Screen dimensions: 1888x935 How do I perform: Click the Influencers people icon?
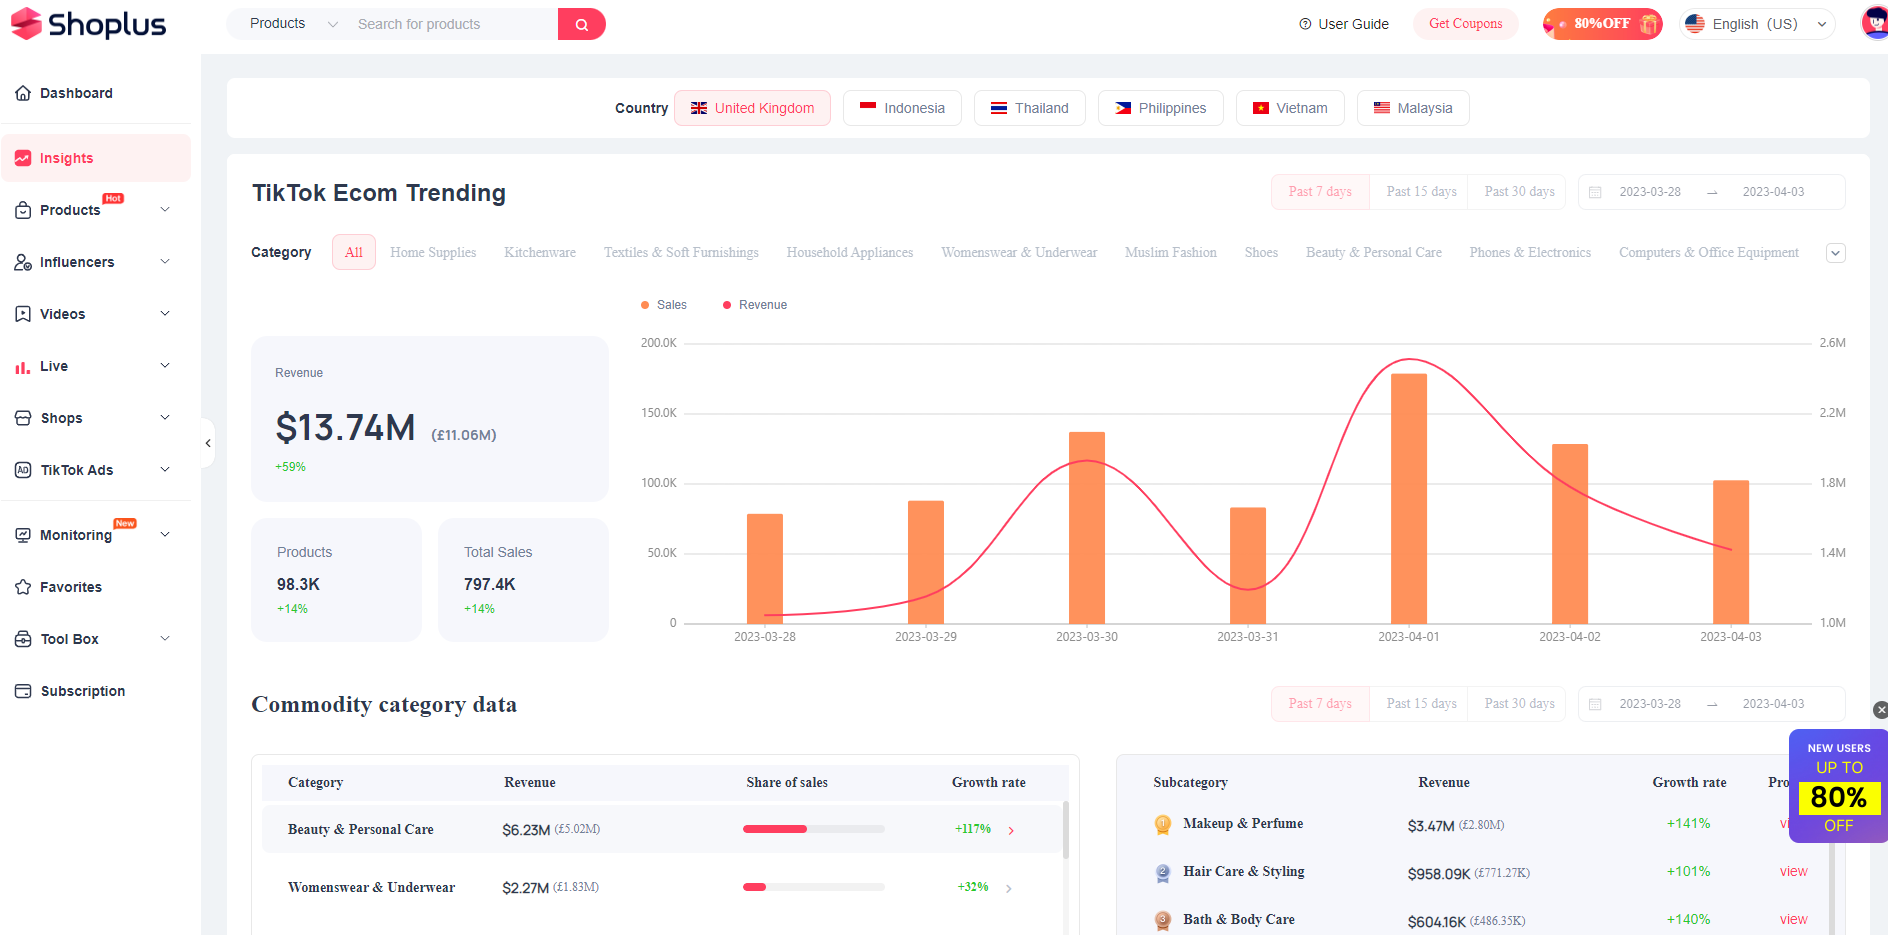pos(23,262)
